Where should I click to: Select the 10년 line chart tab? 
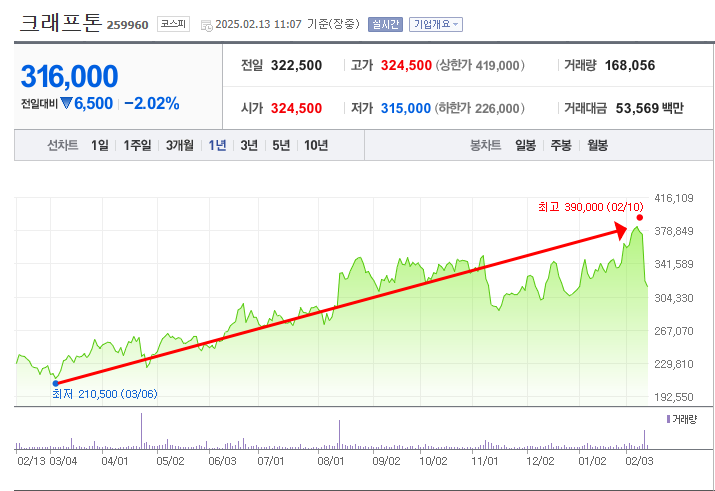pyautogui.click(x=316, y=145)
